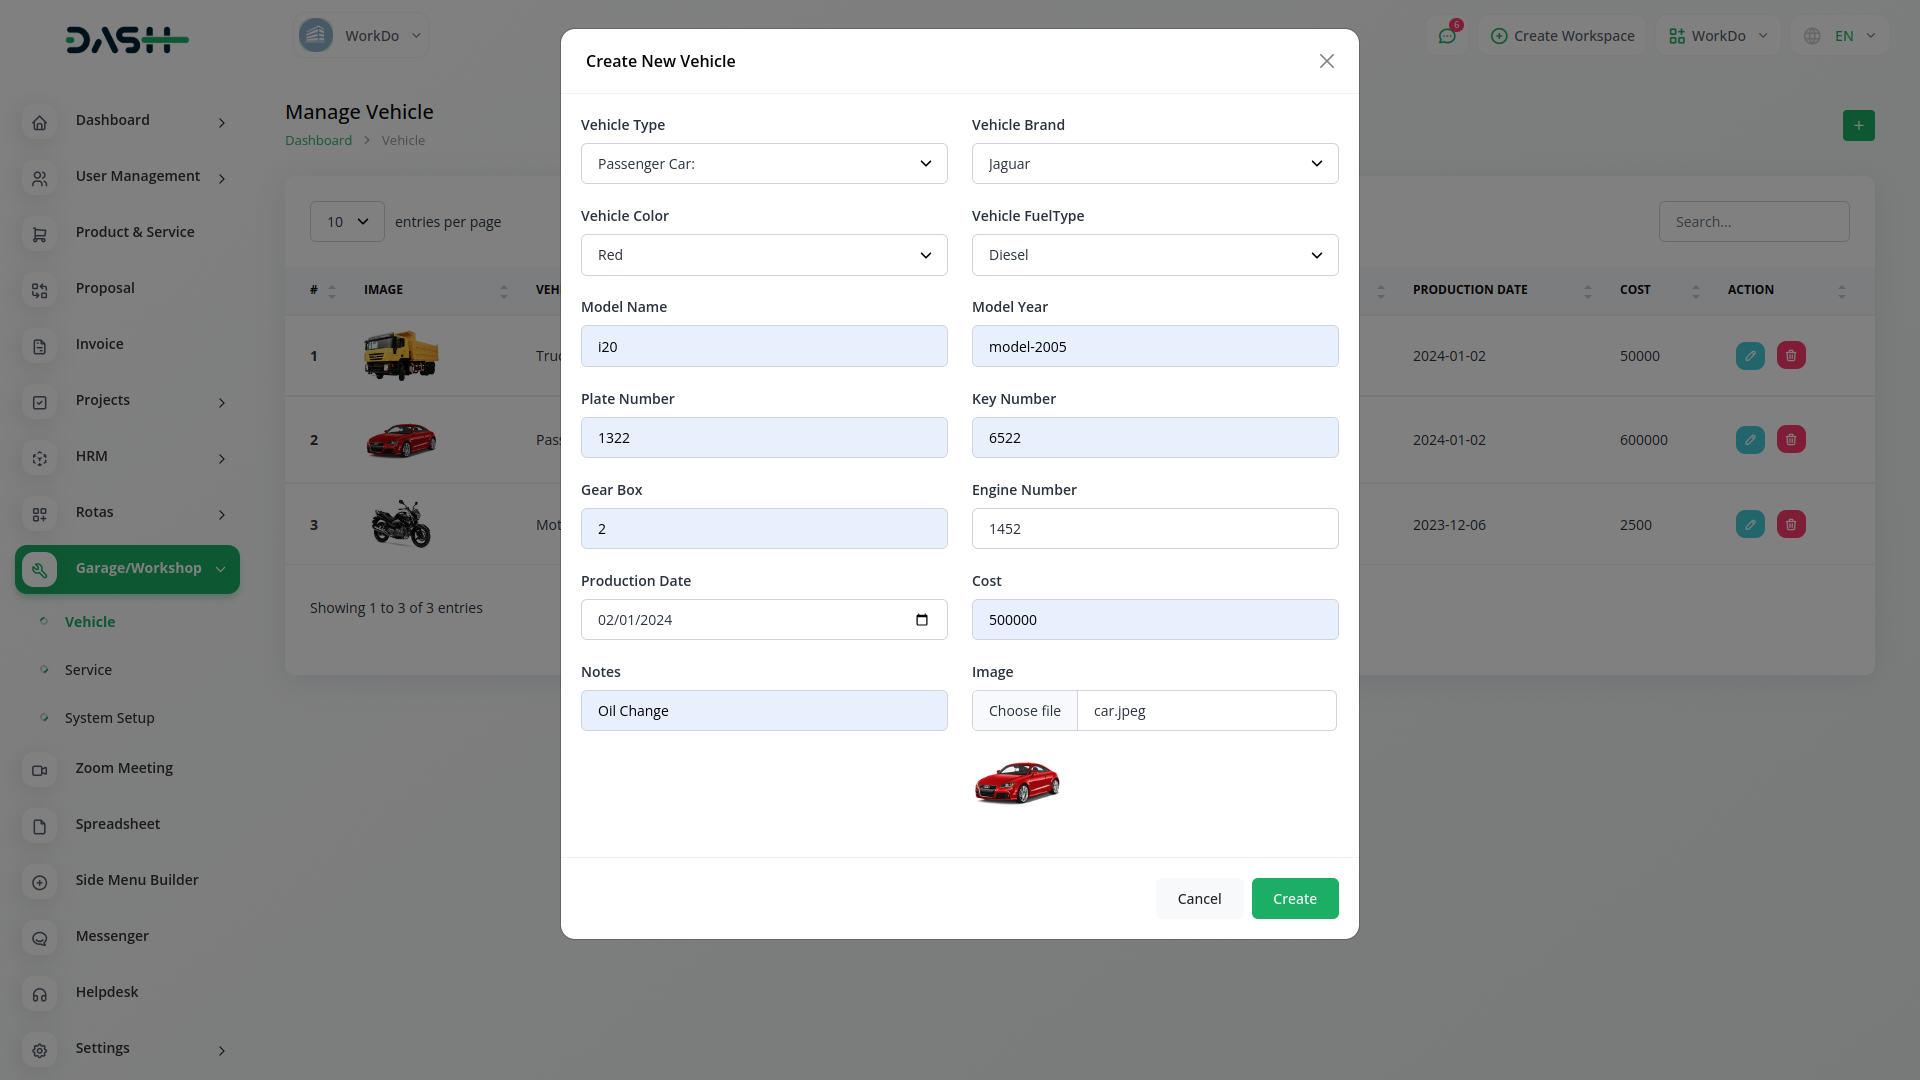Click the green plus add vehicle icon
This screenshot has height=1080, width=1920.
(x=1858, y=126)
